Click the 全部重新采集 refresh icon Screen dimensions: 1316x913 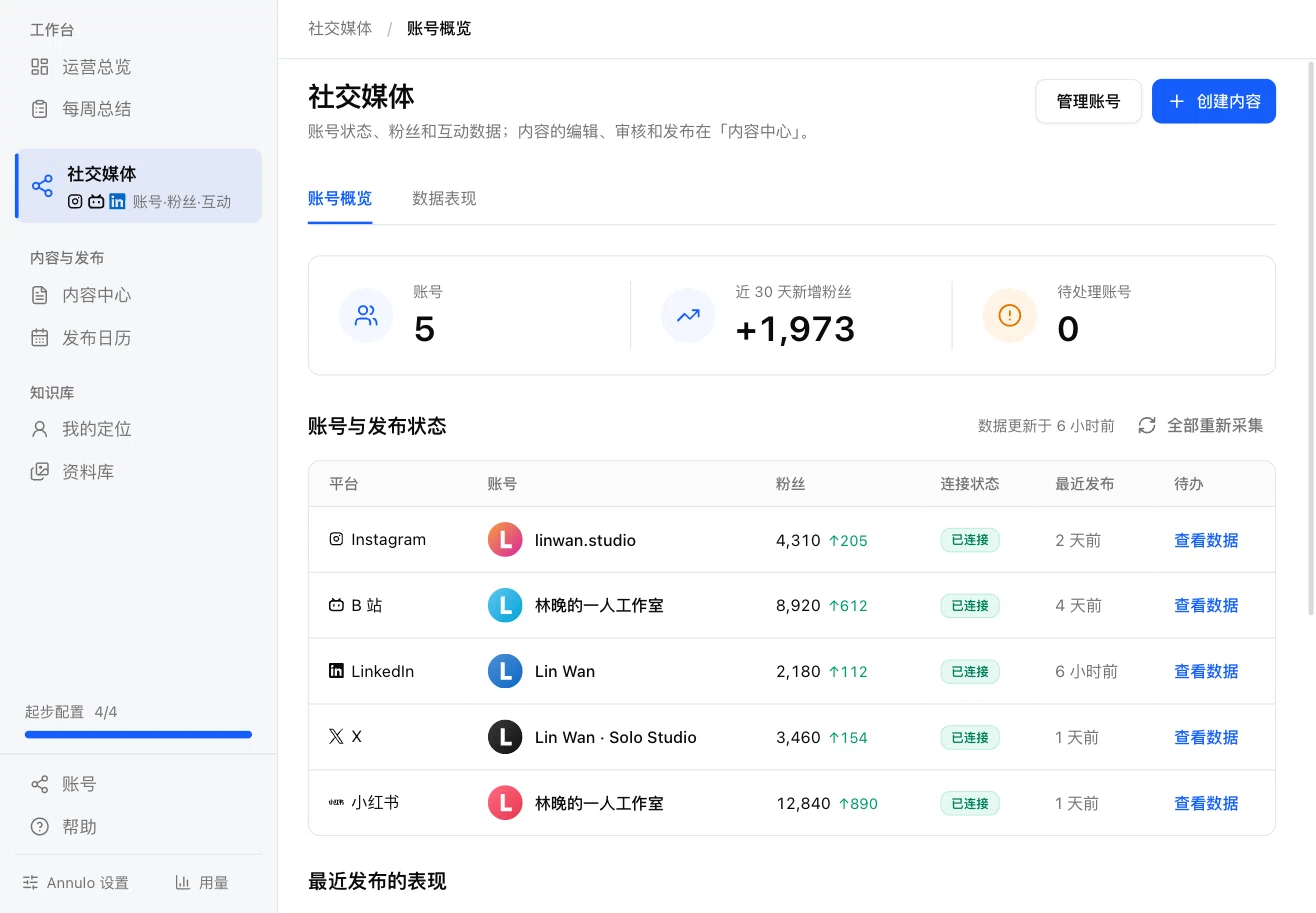pos(1147,426)
